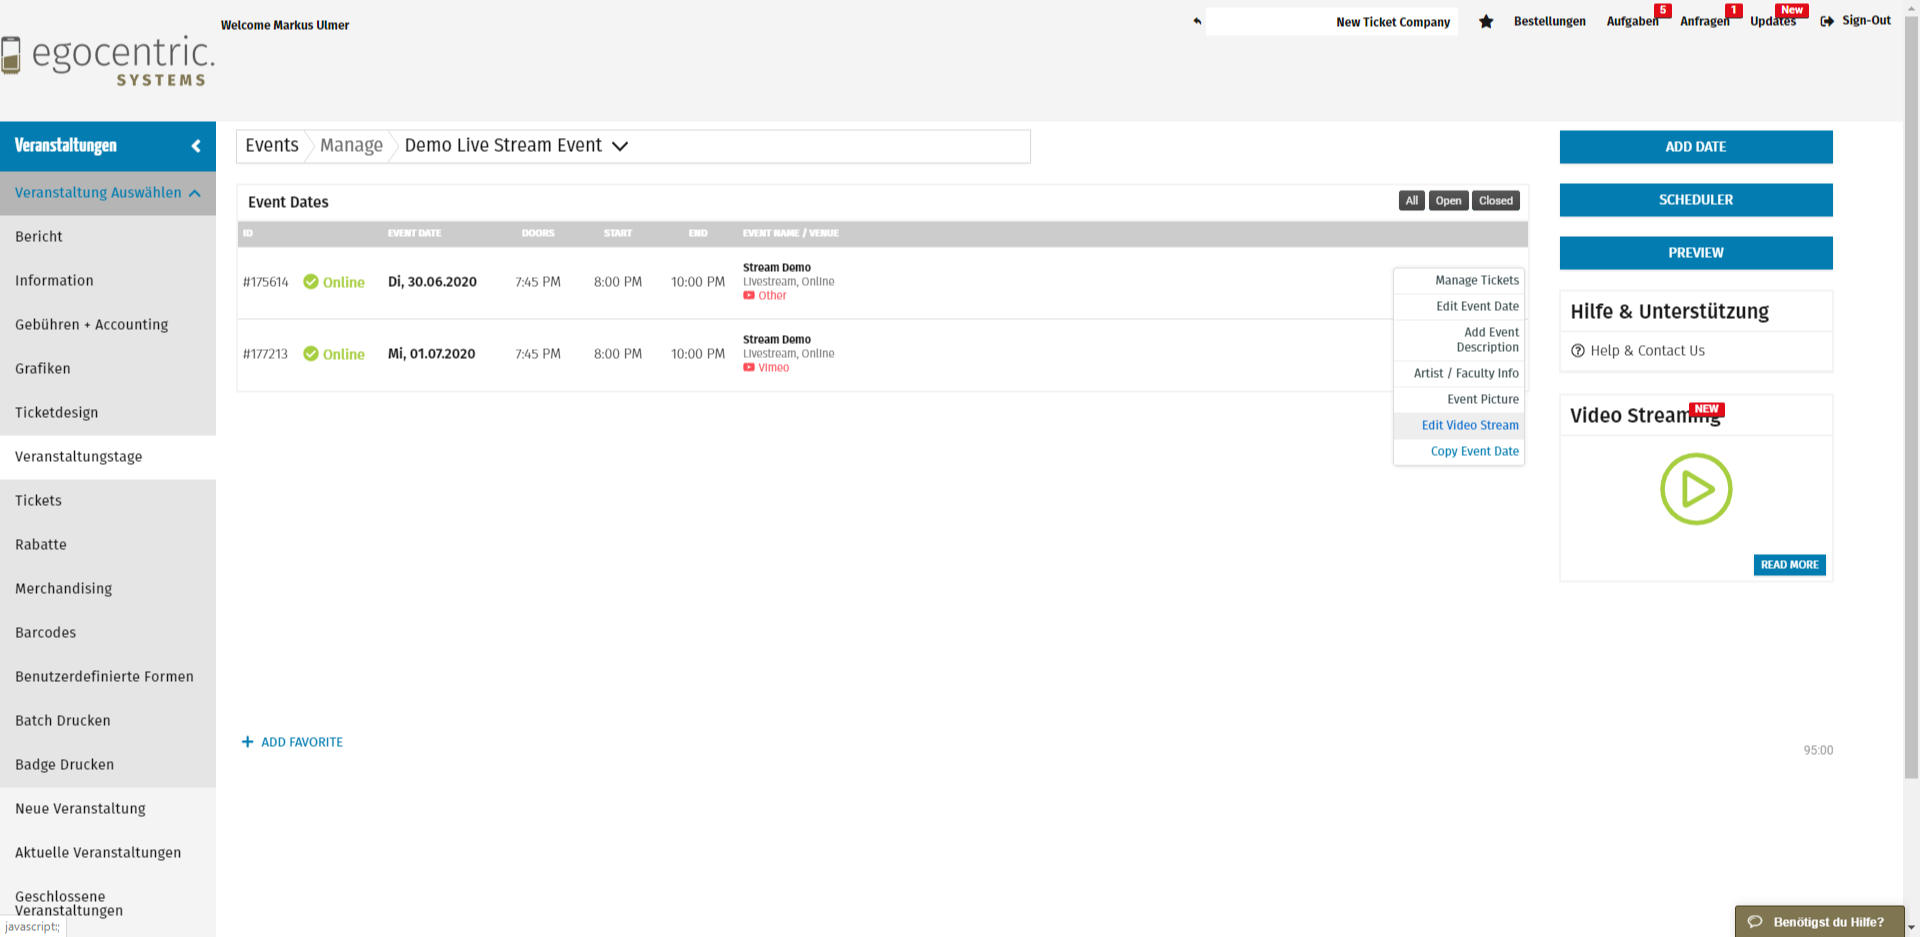Image resolution: width=1920 pixels, height=937 pixels.
Task: Click the New Ticket Company search field
Action: 1331,22
